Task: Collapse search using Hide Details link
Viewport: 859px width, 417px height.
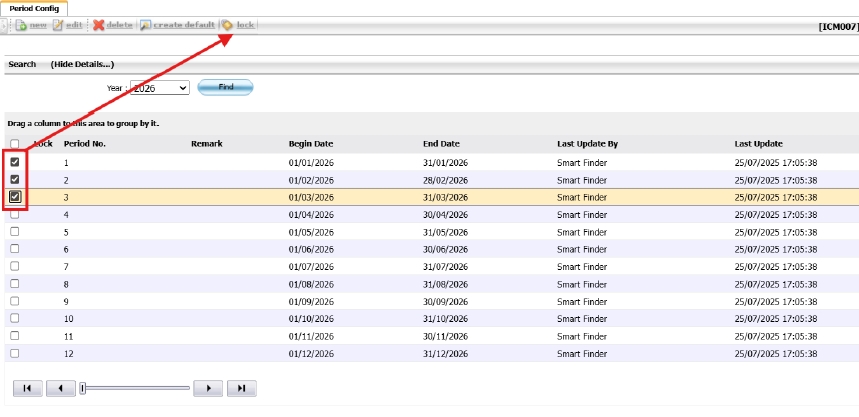Action: click(82, 64)
